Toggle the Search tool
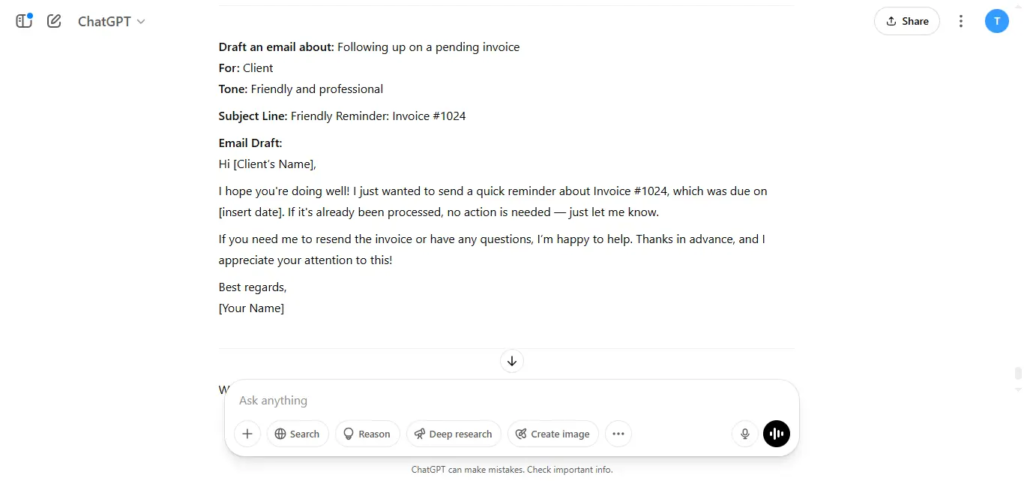 coord(297,433)
